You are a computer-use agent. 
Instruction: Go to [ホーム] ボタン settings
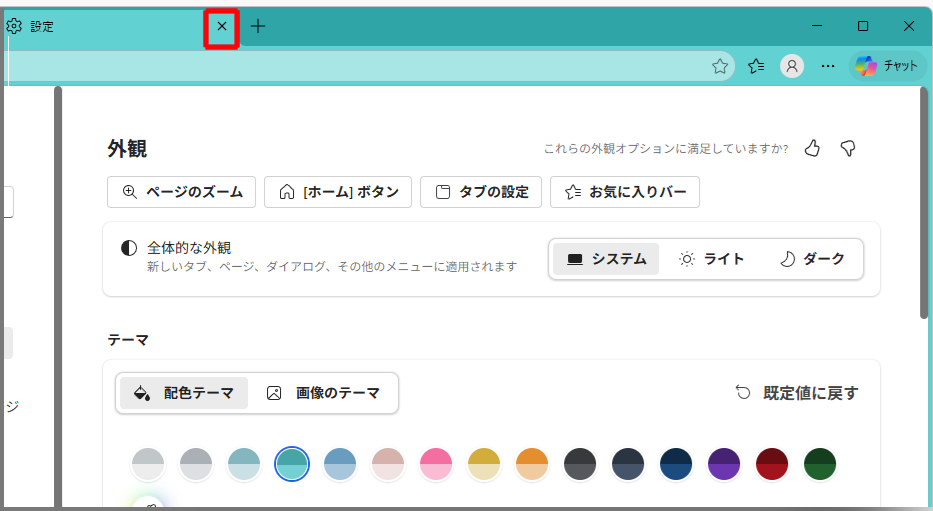(338, 192)
